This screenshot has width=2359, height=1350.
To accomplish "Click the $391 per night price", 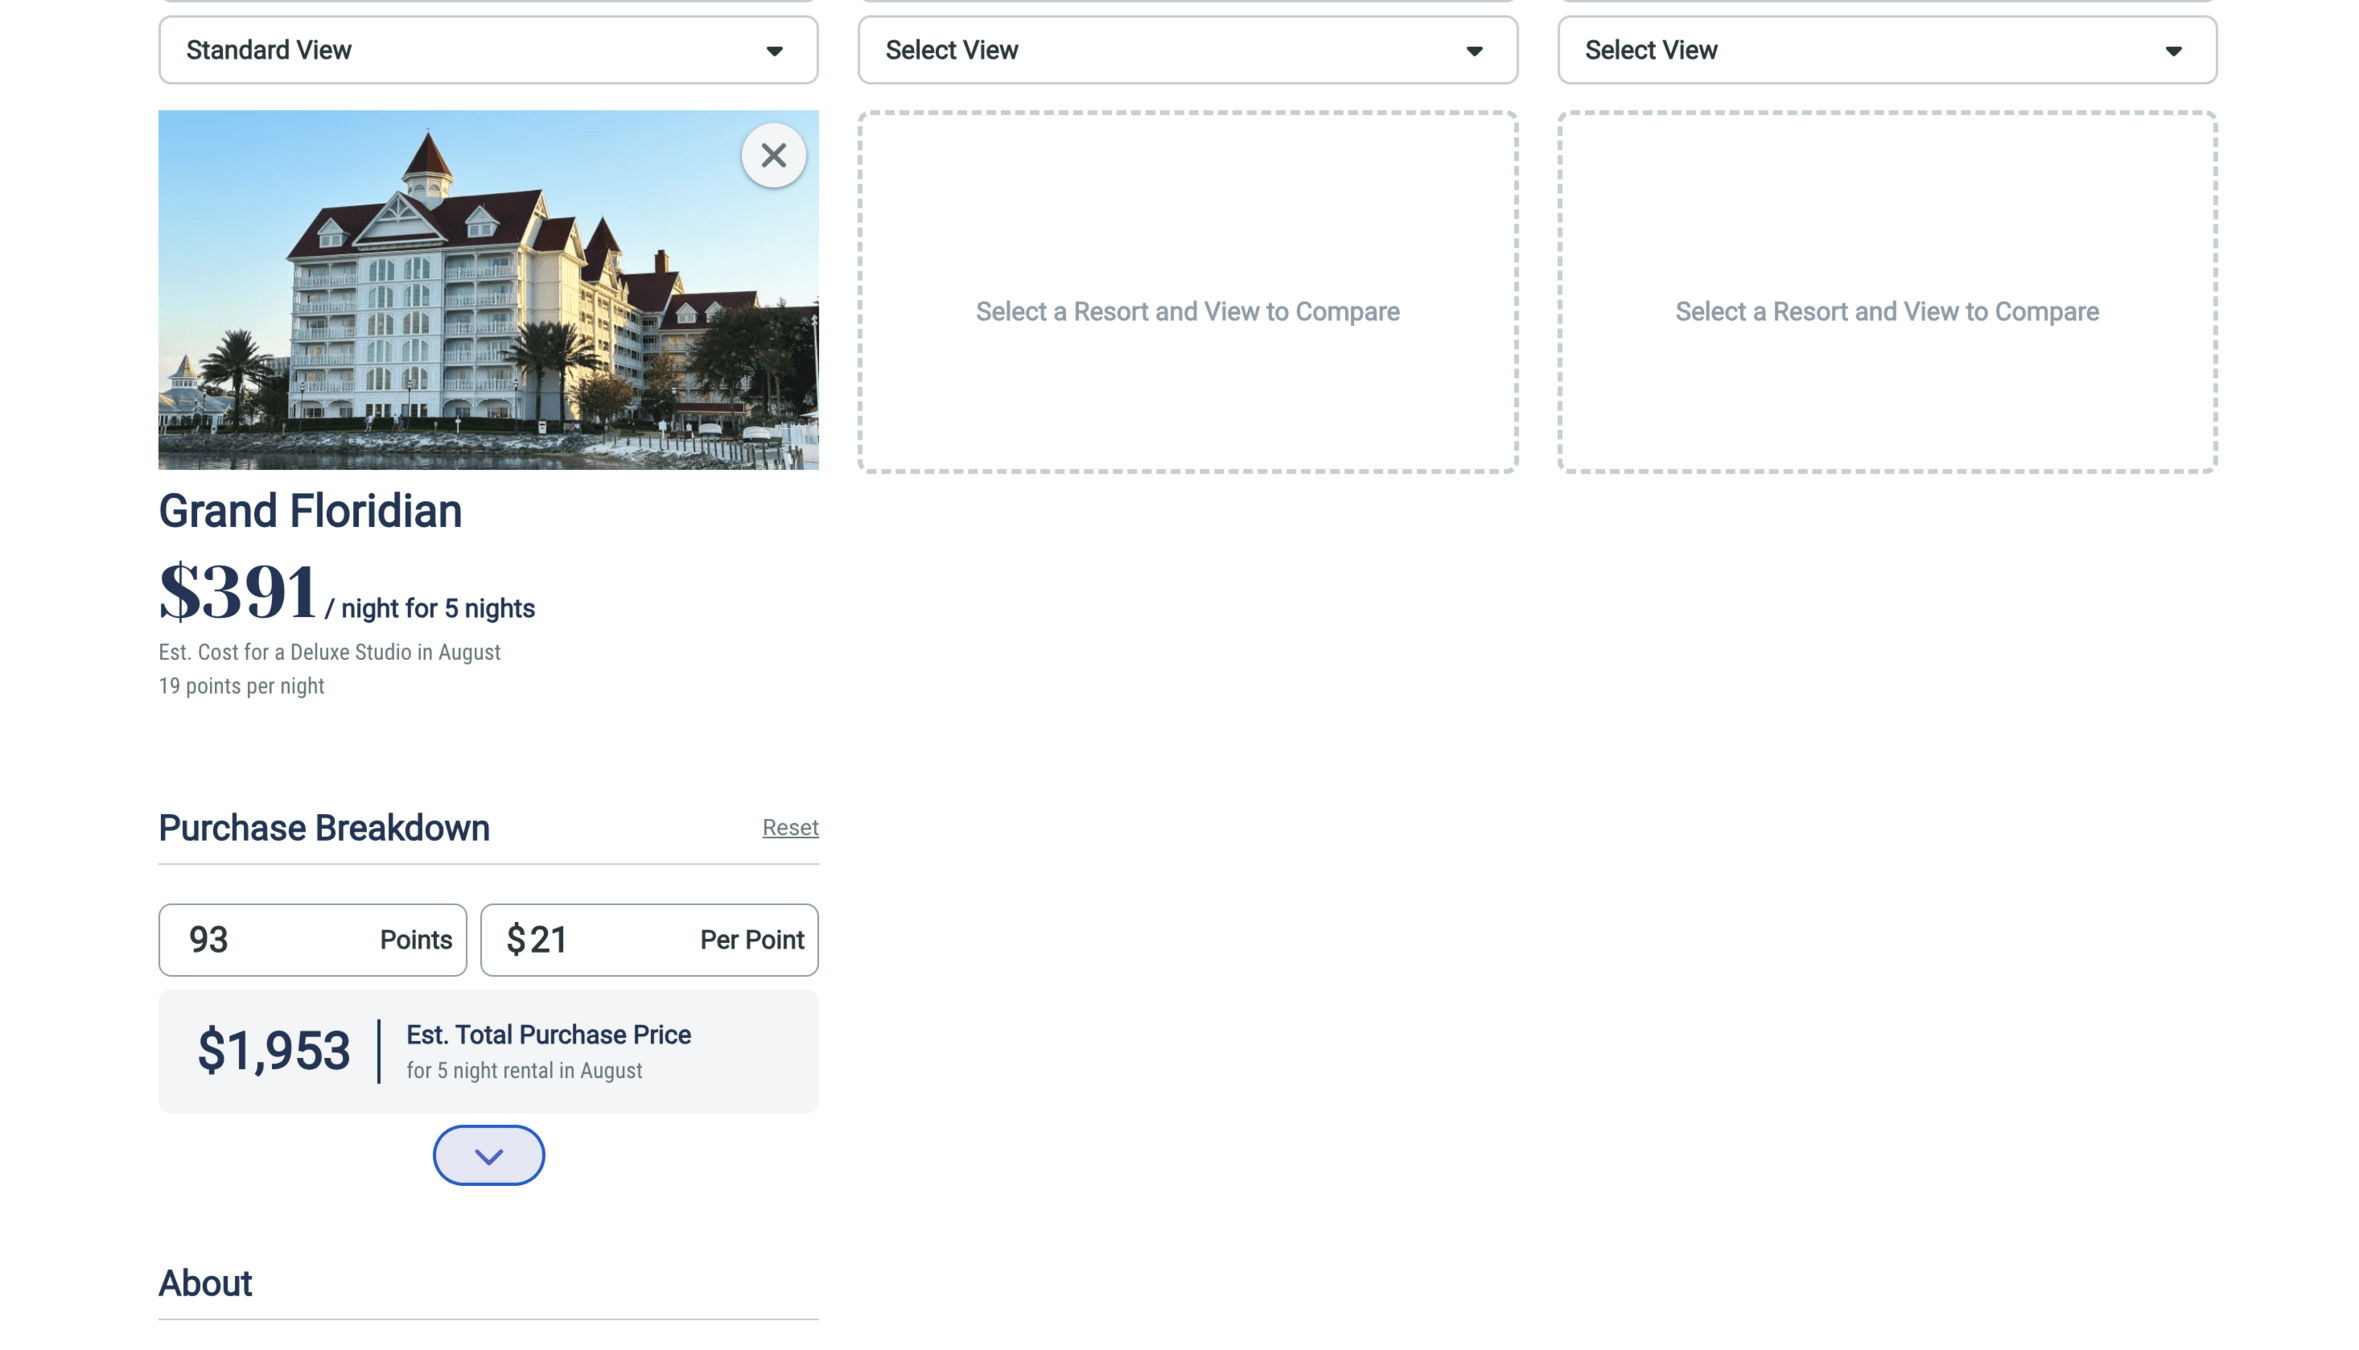I will coord(238,592).
